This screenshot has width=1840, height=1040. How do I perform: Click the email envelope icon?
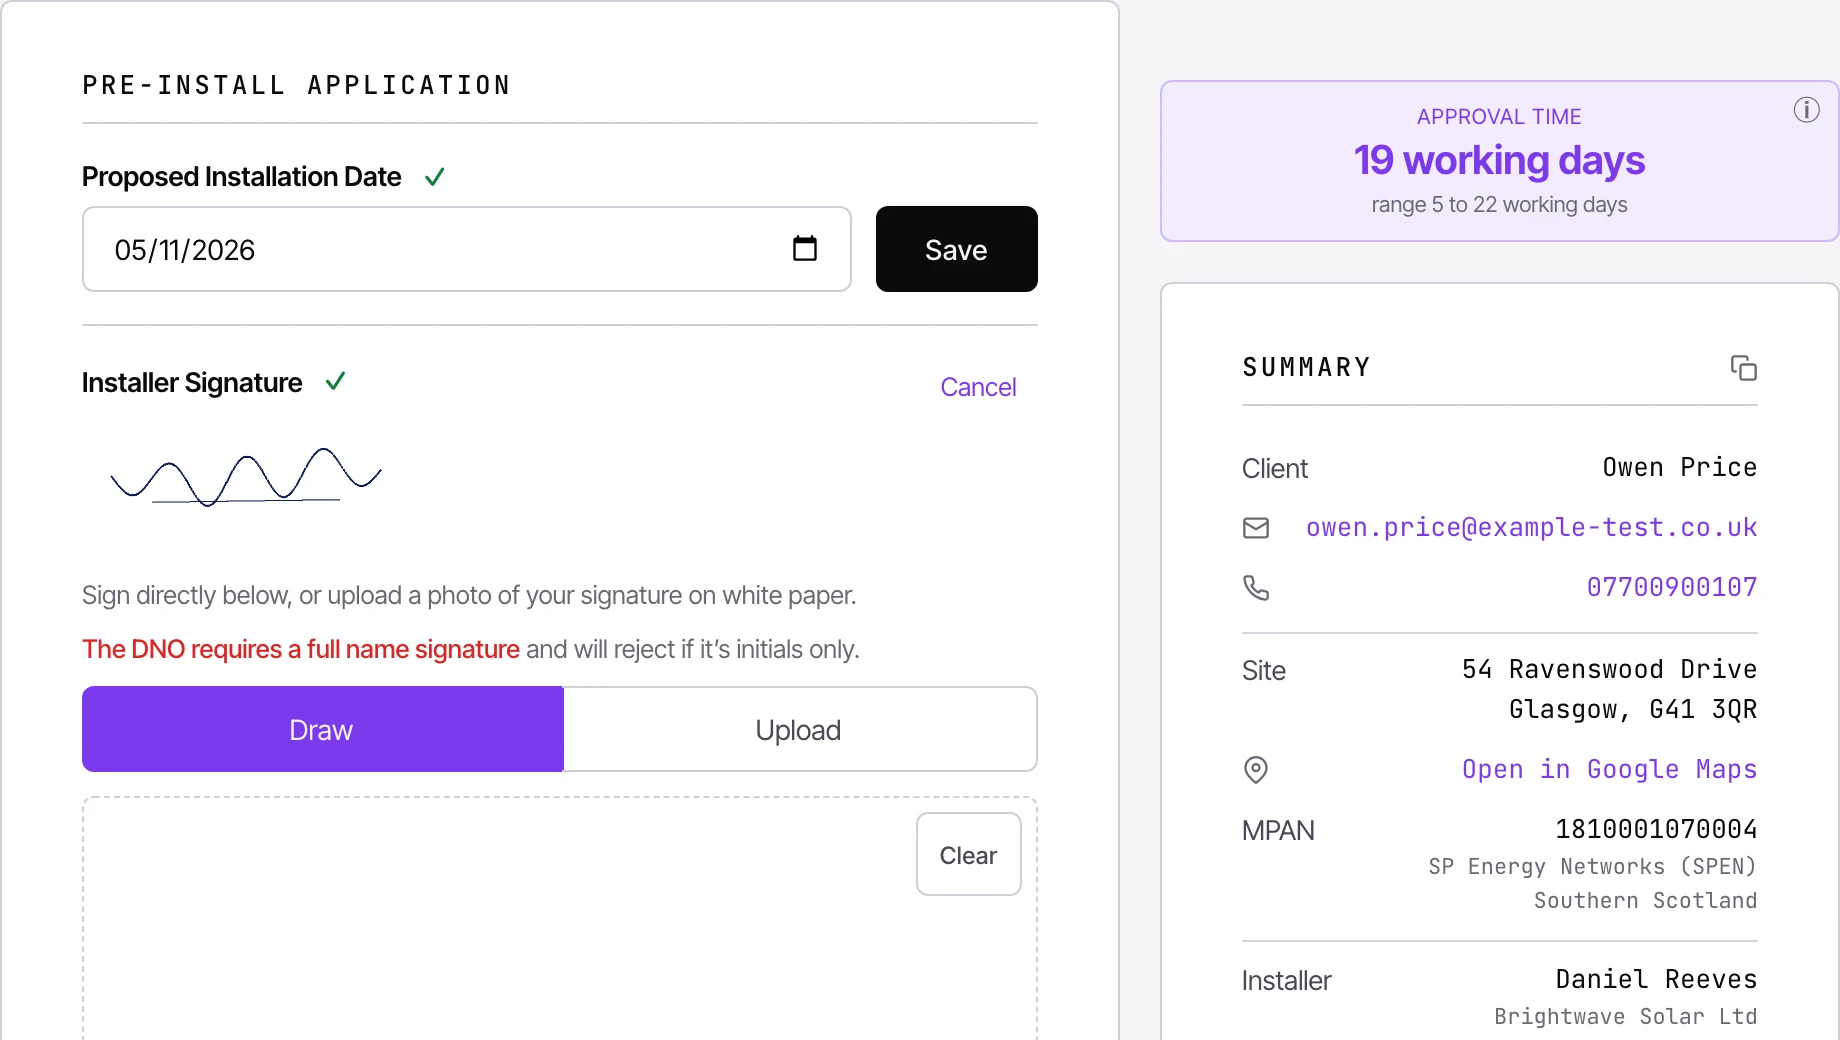click(x=1256, y=528)
